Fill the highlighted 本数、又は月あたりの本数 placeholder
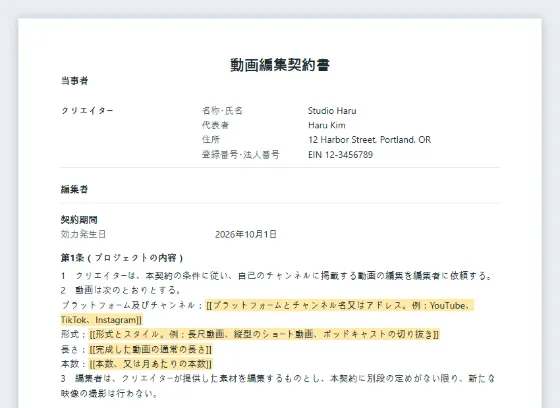 coord(150,364)
